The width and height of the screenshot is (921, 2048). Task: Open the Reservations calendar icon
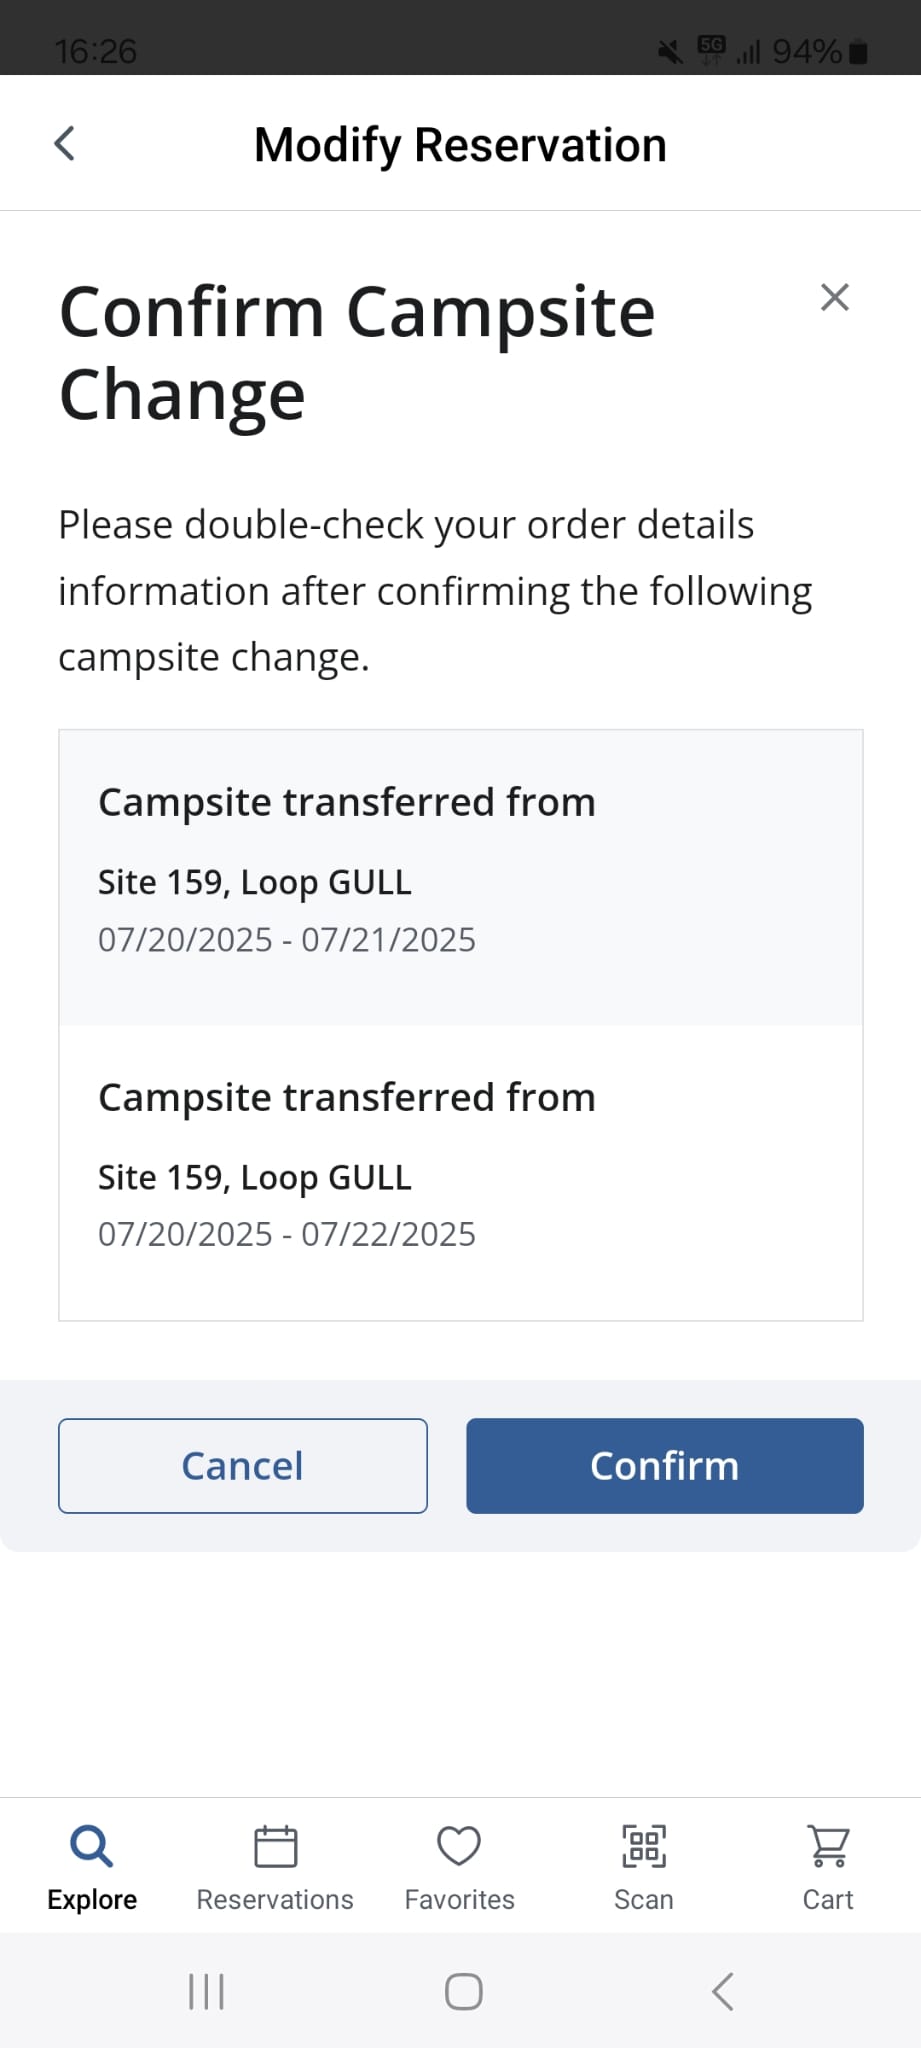[x=275, y=1846]
